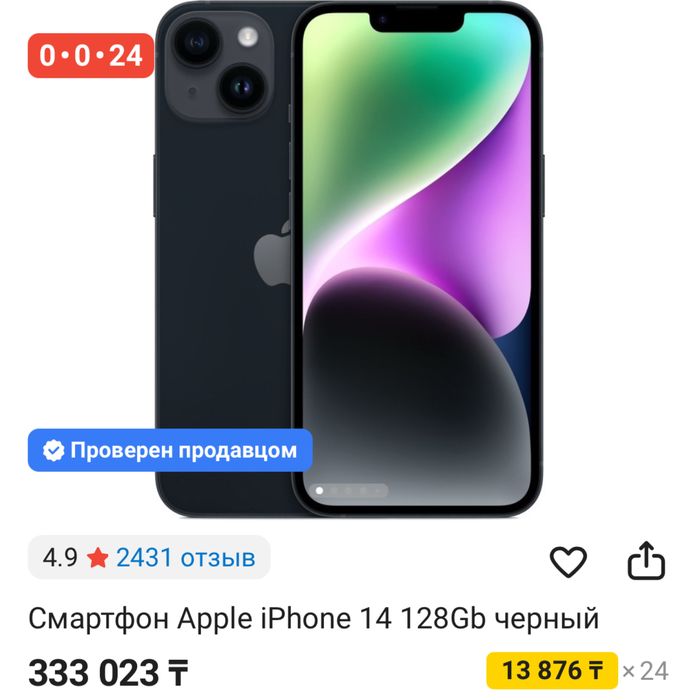697x700 pixels.
Task: Tap the 4.9 rating score
Action: click(60, 558)
